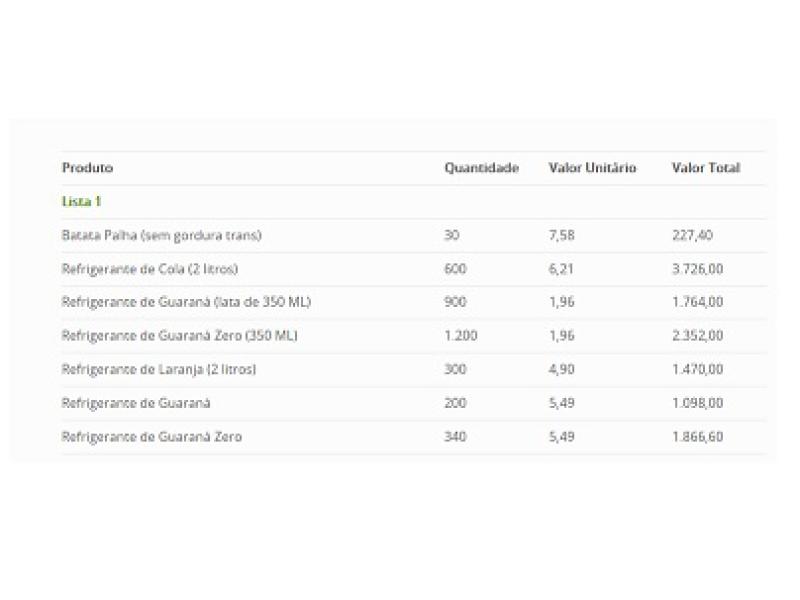Click the quantity value 1.200
Screen dimensions: 800x600
click(x=460, y=336)
